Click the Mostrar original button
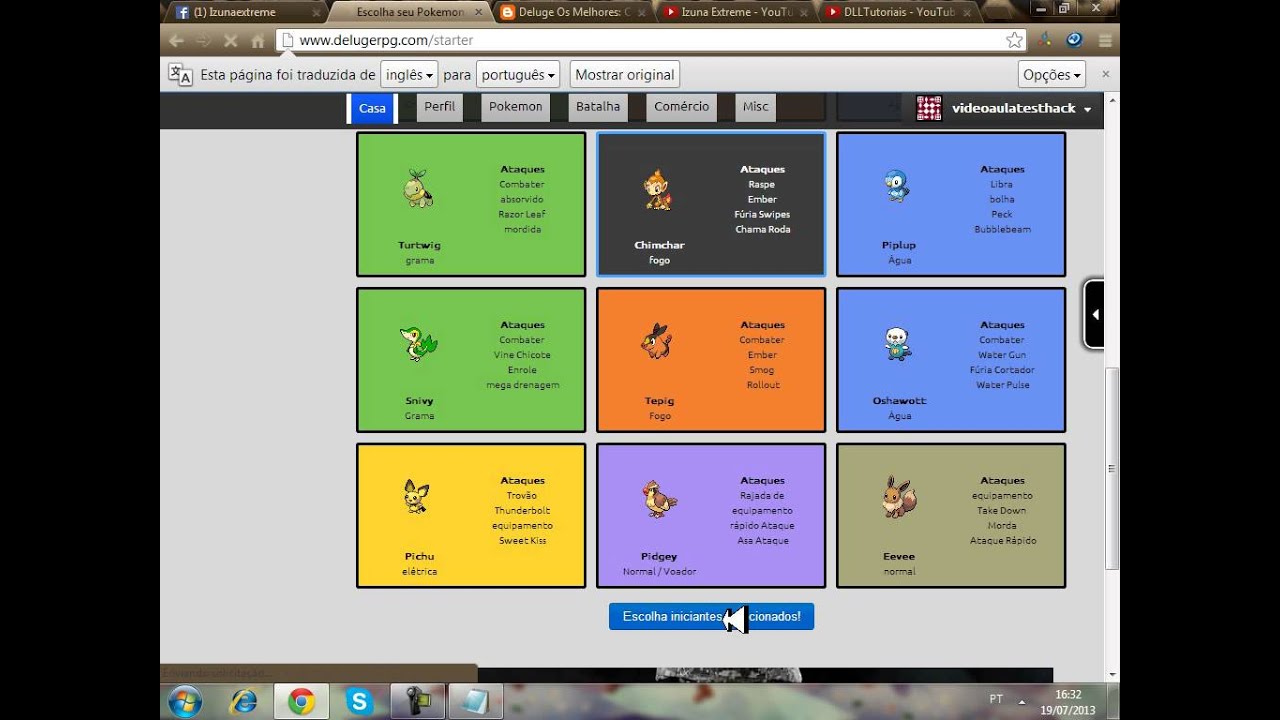This screenshot has width=1280, height=720. coord(626,75)
